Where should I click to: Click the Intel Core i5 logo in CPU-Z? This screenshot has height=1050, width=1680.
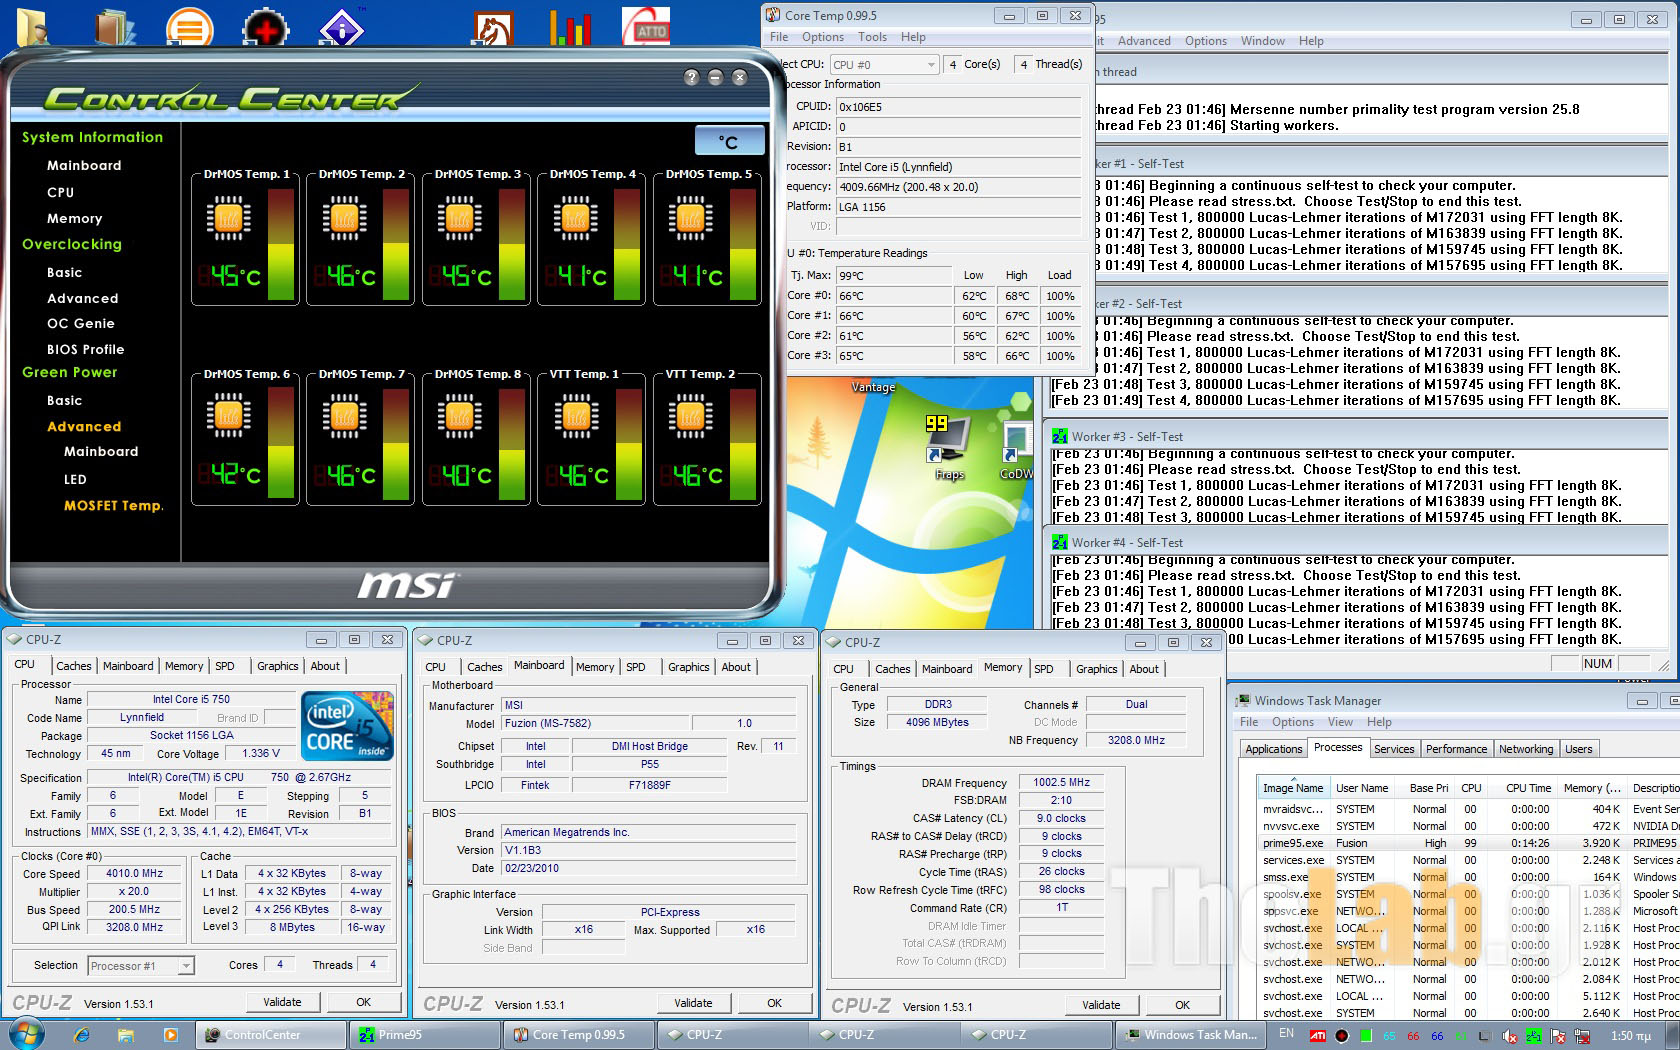coord(347,725)
